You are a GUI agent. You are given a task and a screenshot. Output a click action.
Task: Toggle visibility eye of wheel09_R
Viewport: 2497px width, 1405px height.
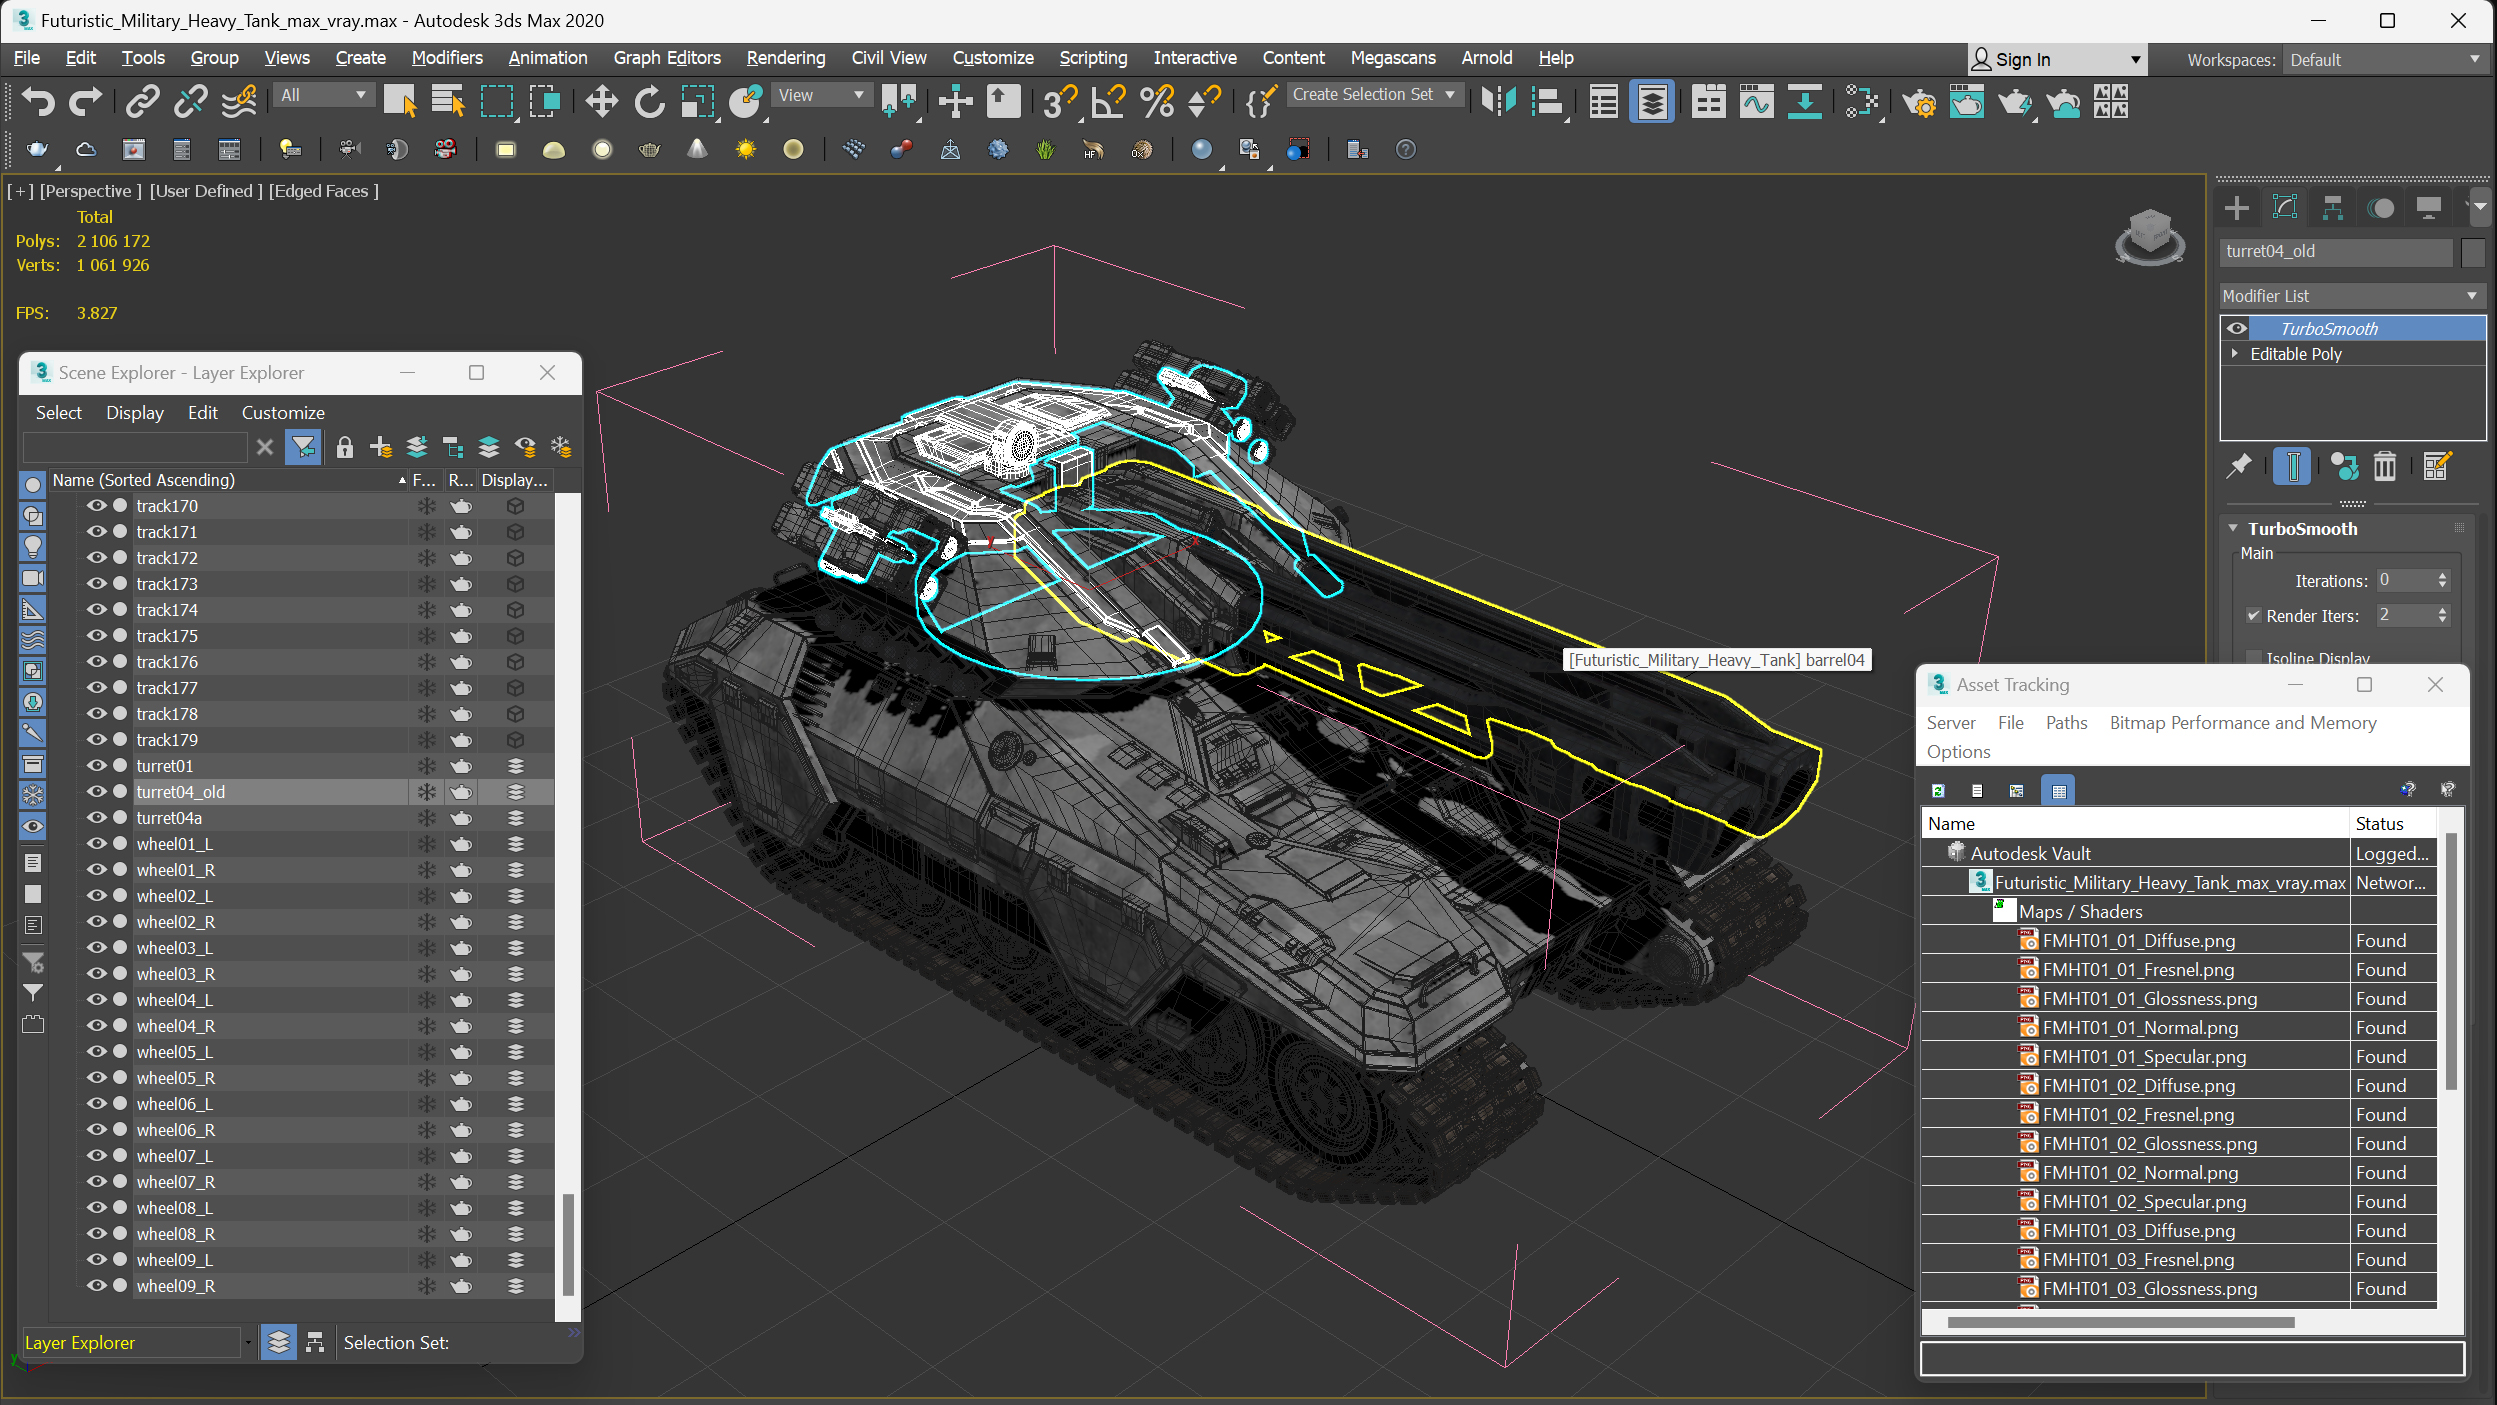click(x=96, y=1286)
